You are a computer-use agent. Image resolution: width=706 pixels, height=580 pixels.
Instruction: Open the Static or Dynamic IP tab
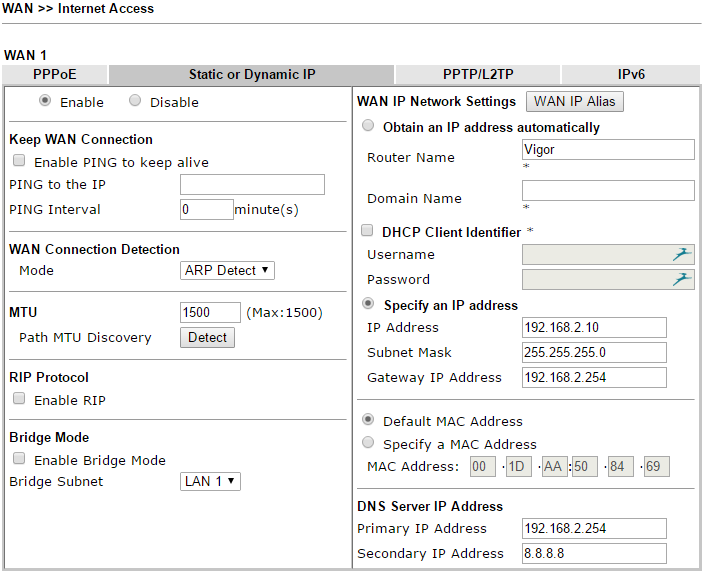252,74
